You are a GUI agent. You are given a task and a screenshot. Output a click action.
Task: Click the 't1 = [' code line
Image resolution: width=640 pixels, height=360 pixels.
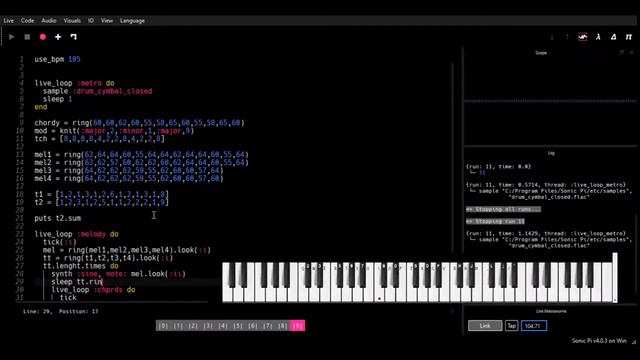[x=101, y=195]
